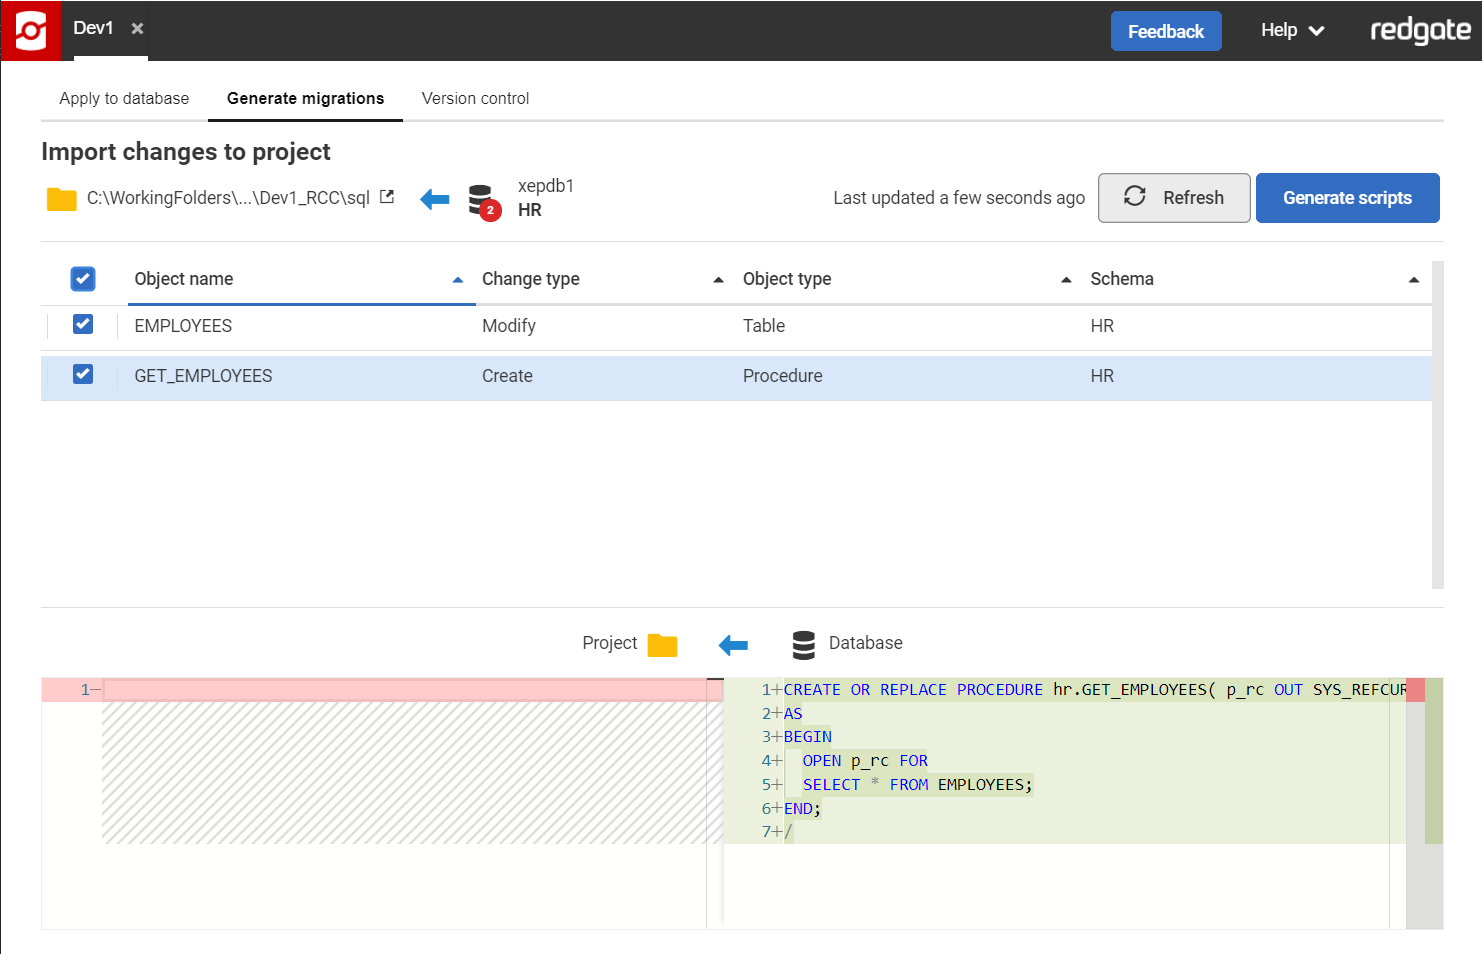Viewport: 1482px width, 954px height.
Task: Open the Version control tab
Action: tap(475, 98)
